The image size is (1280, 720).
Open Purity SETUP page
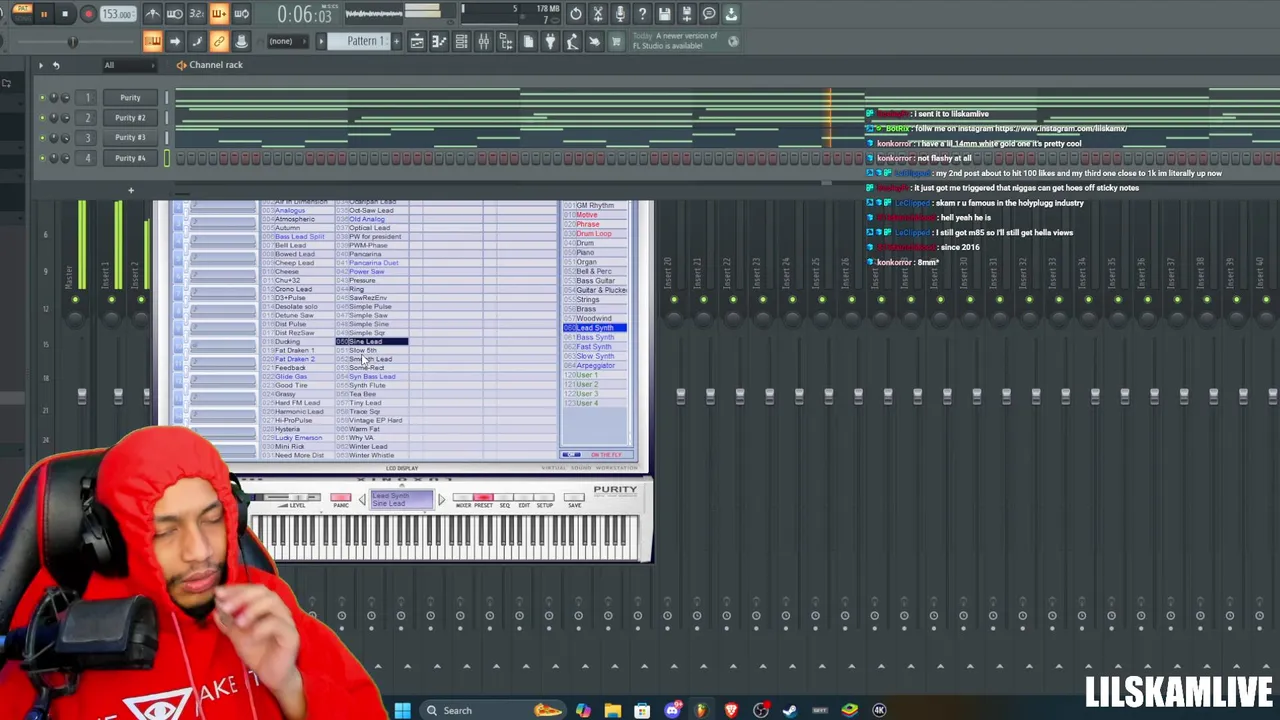pyautogui.click(x=545, y=499)
